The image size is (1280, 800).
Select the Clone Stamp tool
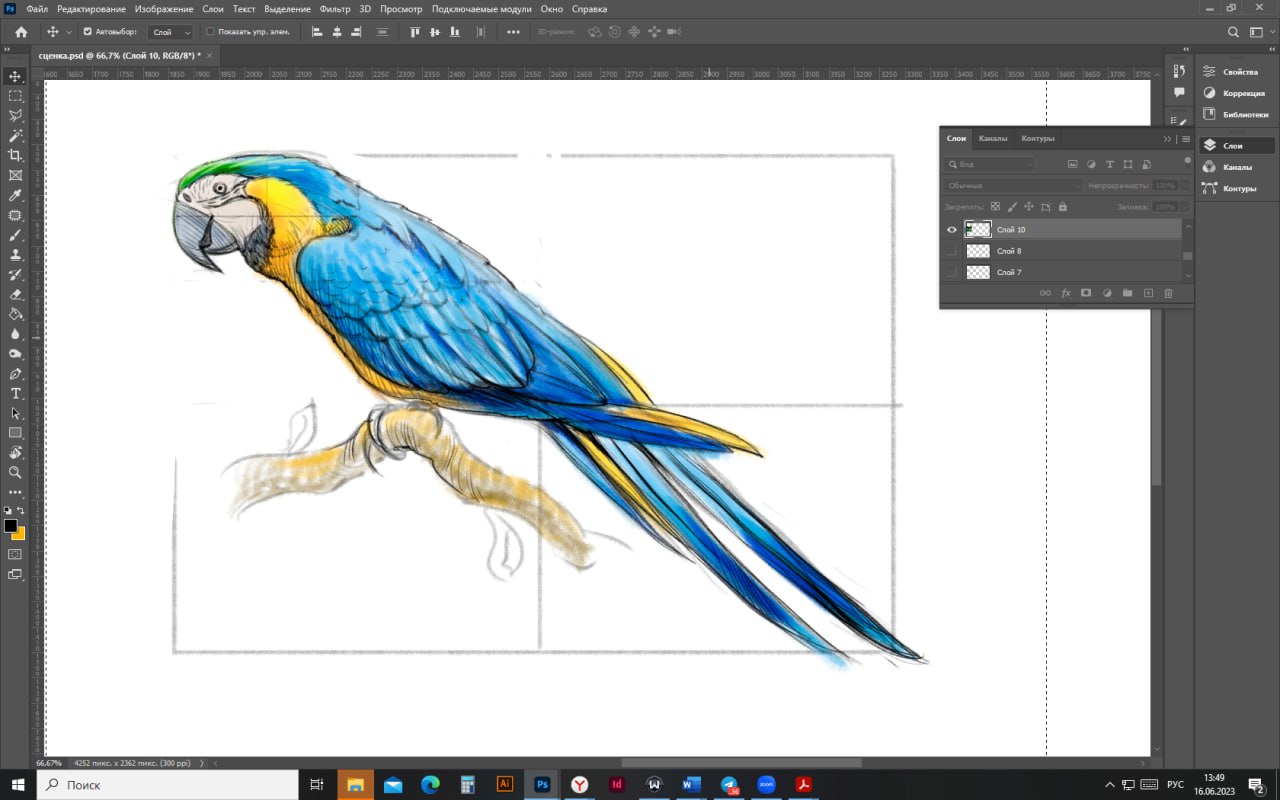[x=15, y=255]
